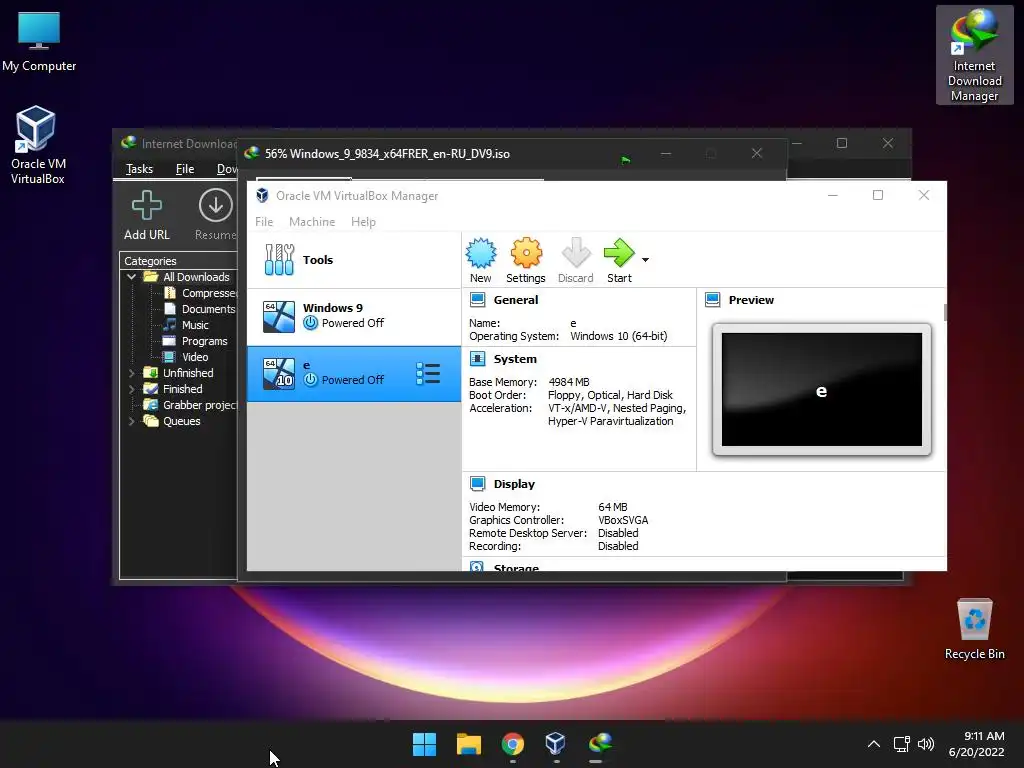Expand the Queues category in IDM
This screenshot has width=1024, height=768.
pos(131,421)
